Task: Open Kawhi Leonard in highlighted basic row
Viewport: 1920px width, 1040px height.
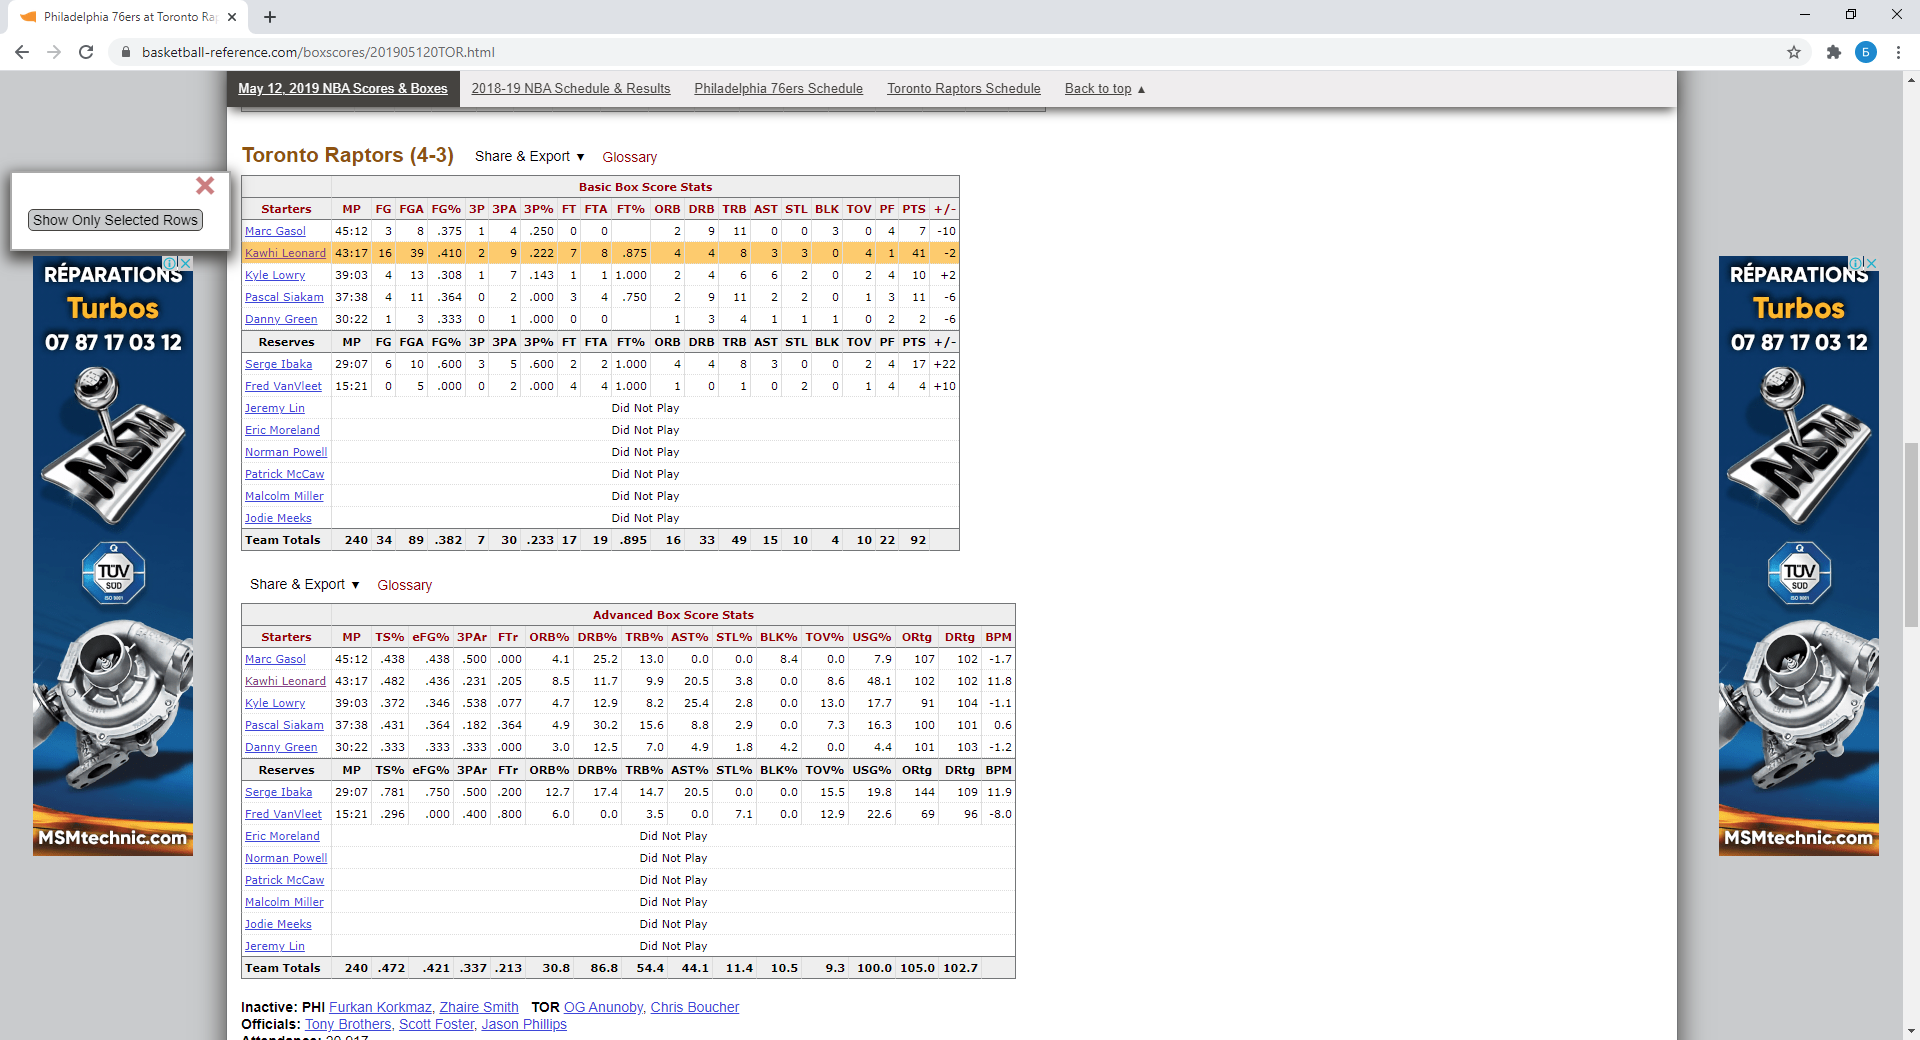Action: point(285,253)
